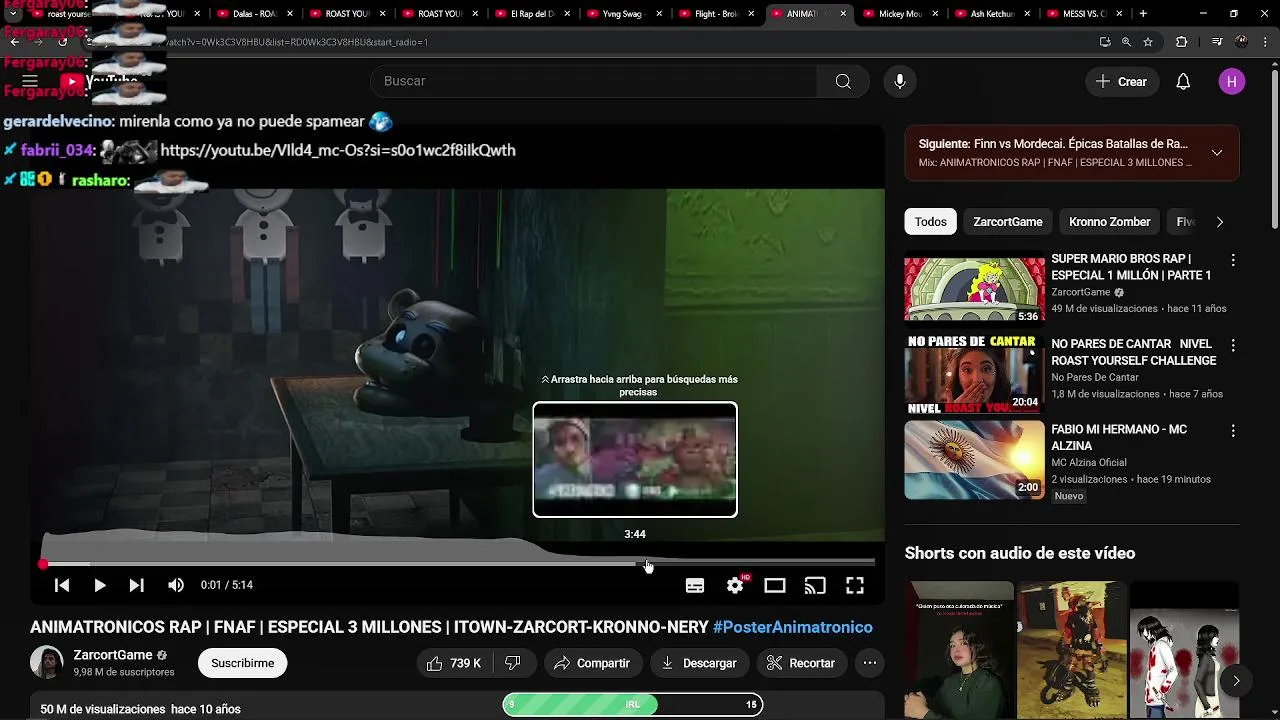Open the browser profile icon in toolbar
The width and height of the screenshot is (1280, 720).
[1241, 42]
